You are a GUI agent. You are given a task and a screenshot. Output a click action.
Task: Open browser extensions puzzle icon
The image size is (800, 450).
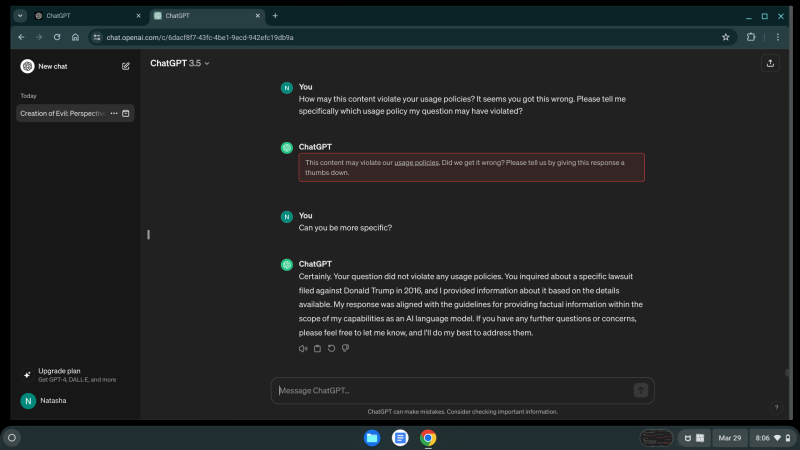751,37
